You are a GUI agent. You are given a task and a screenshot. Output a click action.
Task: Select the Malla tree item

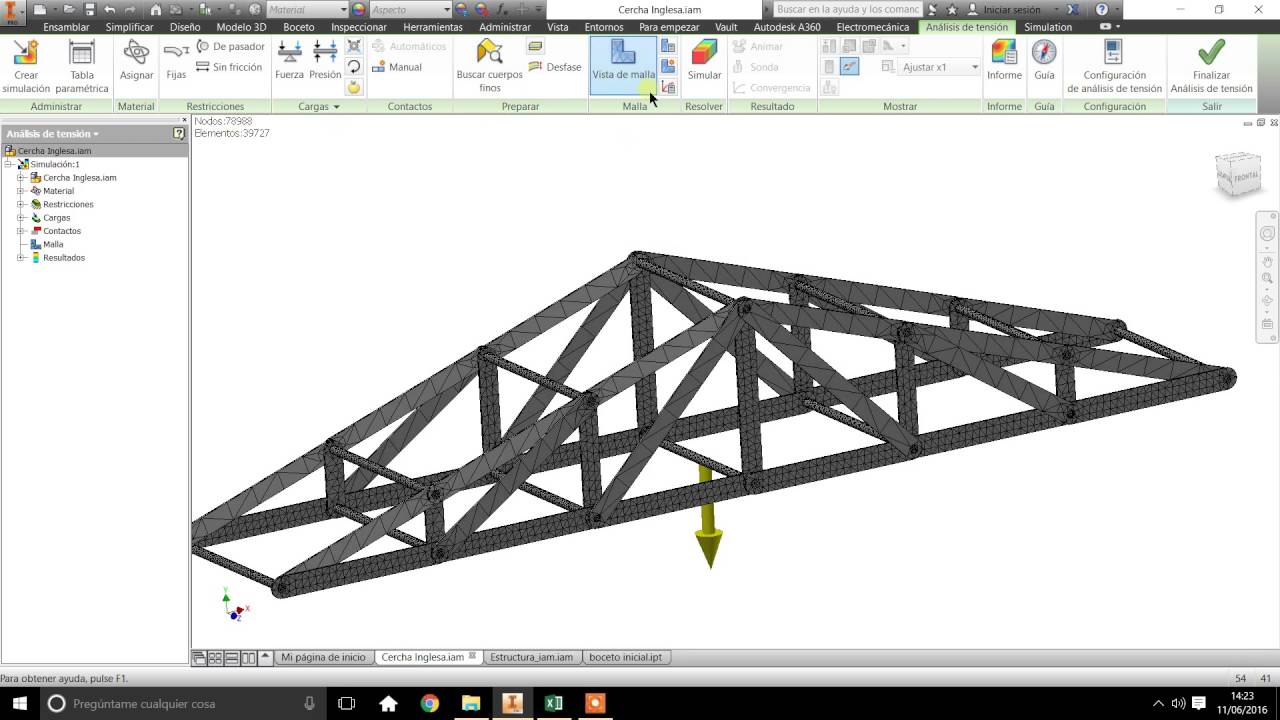click(53, 244)
